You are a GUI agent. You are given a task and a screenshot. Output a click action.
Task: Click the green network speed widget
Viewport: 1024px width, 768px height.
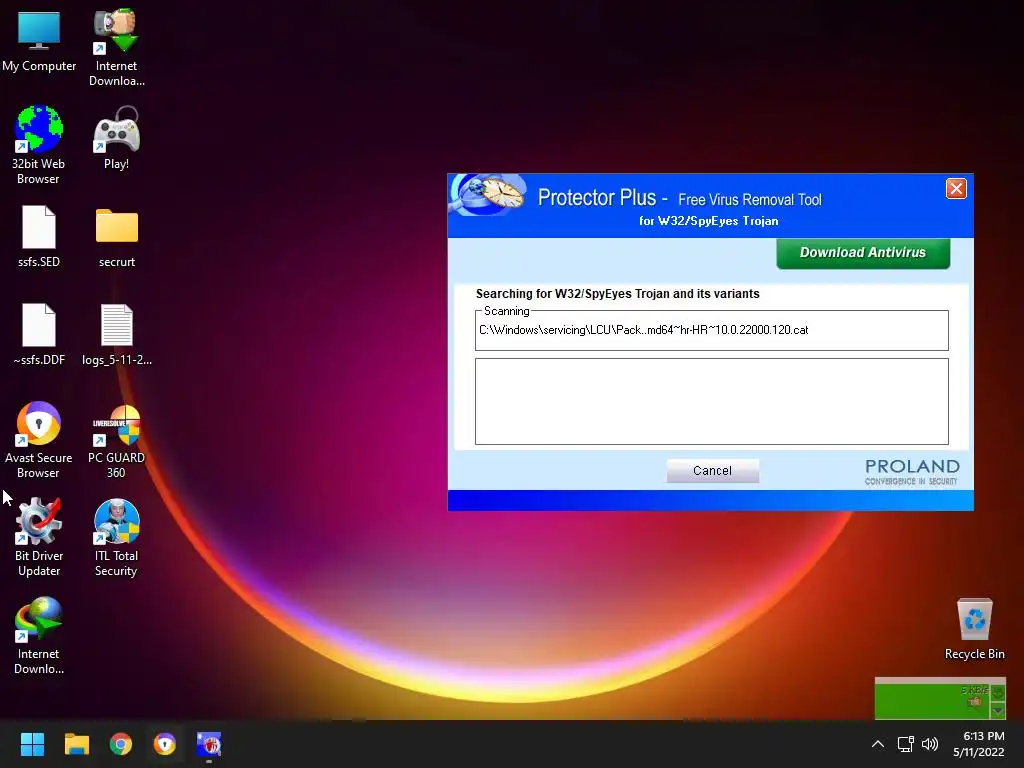click(x=940, y=698)
